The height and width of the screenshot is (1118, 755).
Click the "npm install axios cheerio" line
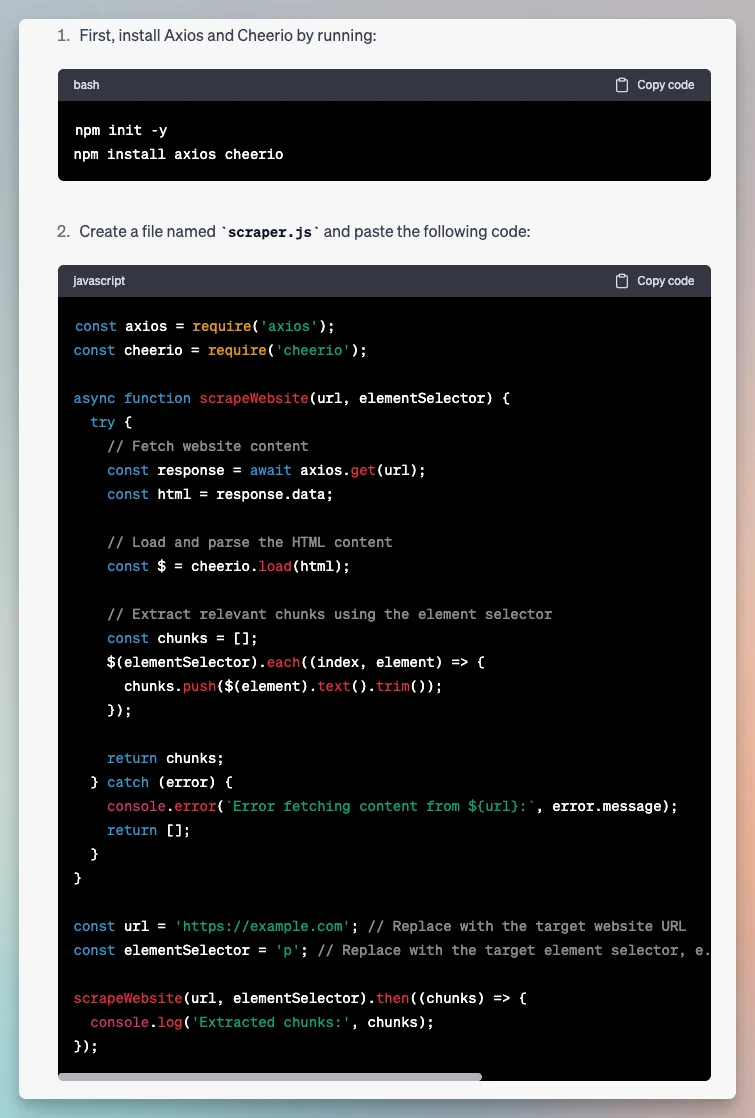pos(178,154)
